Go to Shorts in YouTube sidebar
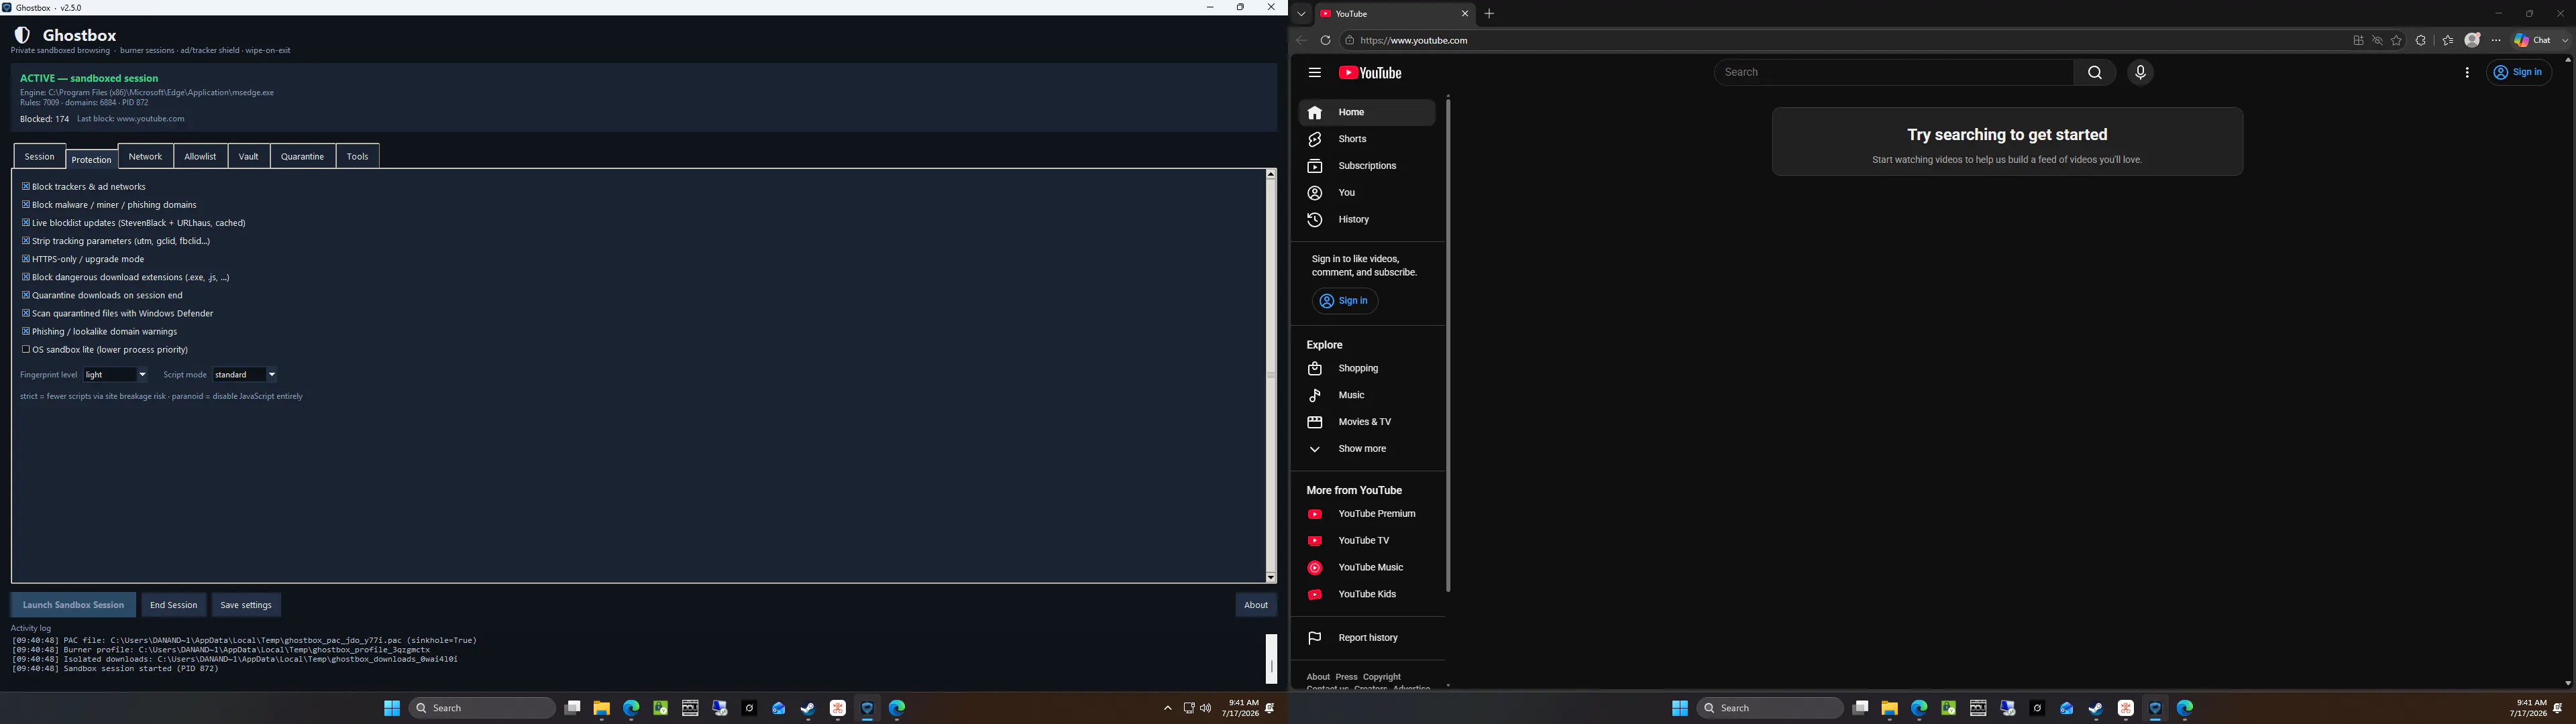The height and width of the screenshot is (724, 2576). click(x=1366, y=139)
